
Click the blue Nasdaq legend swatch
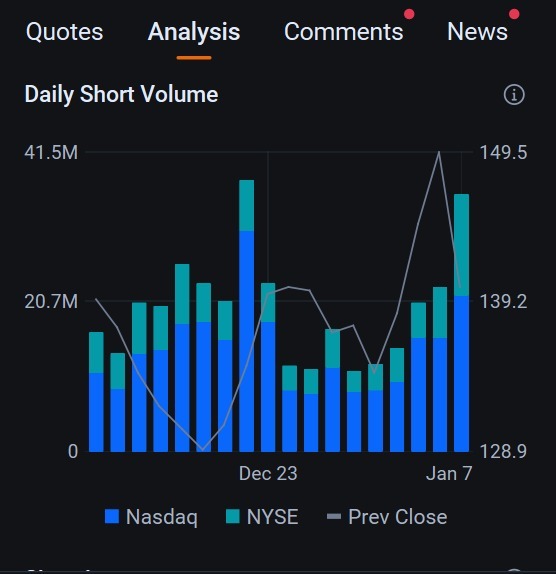(112, 517)
